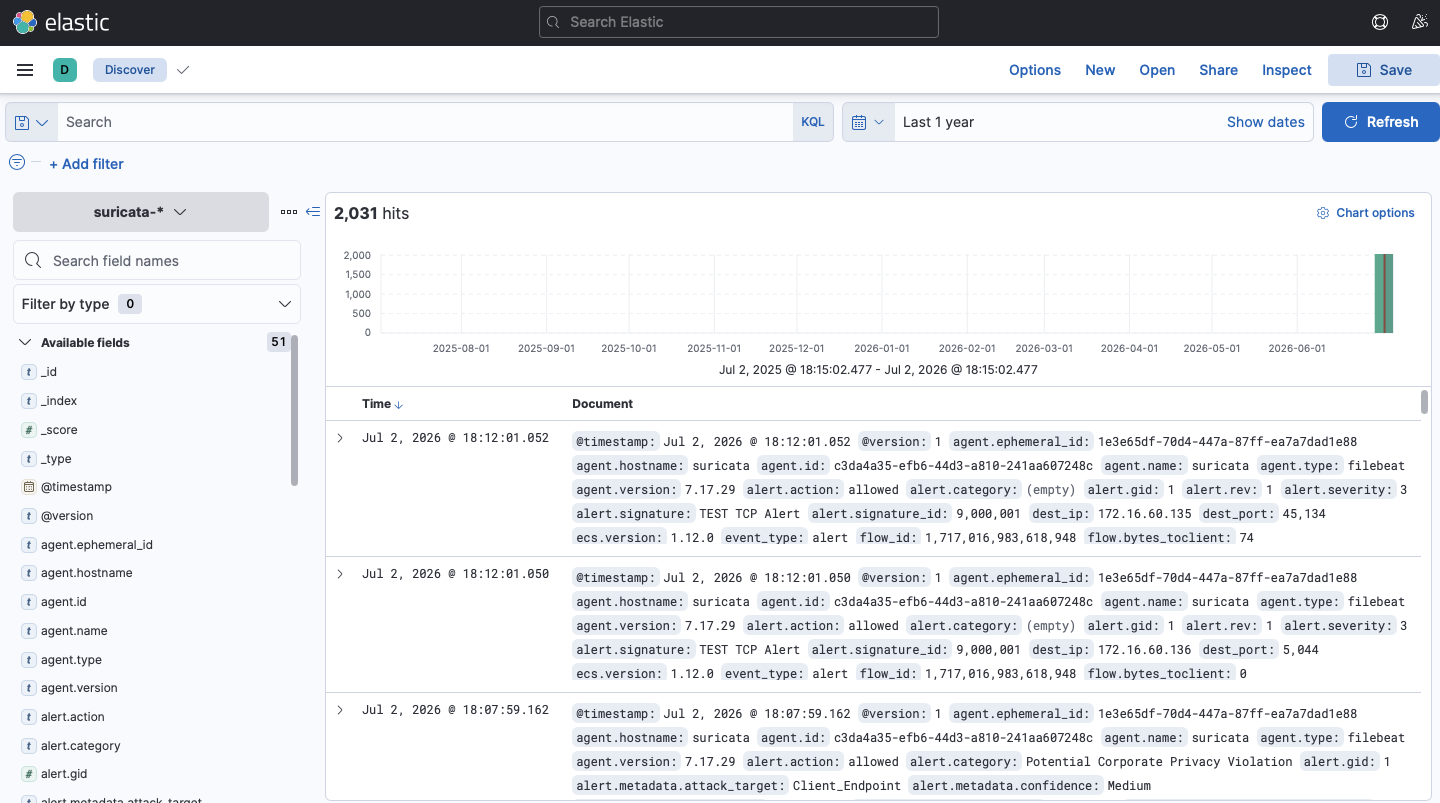Expand Filter by type dropdown

pos(157,304)
